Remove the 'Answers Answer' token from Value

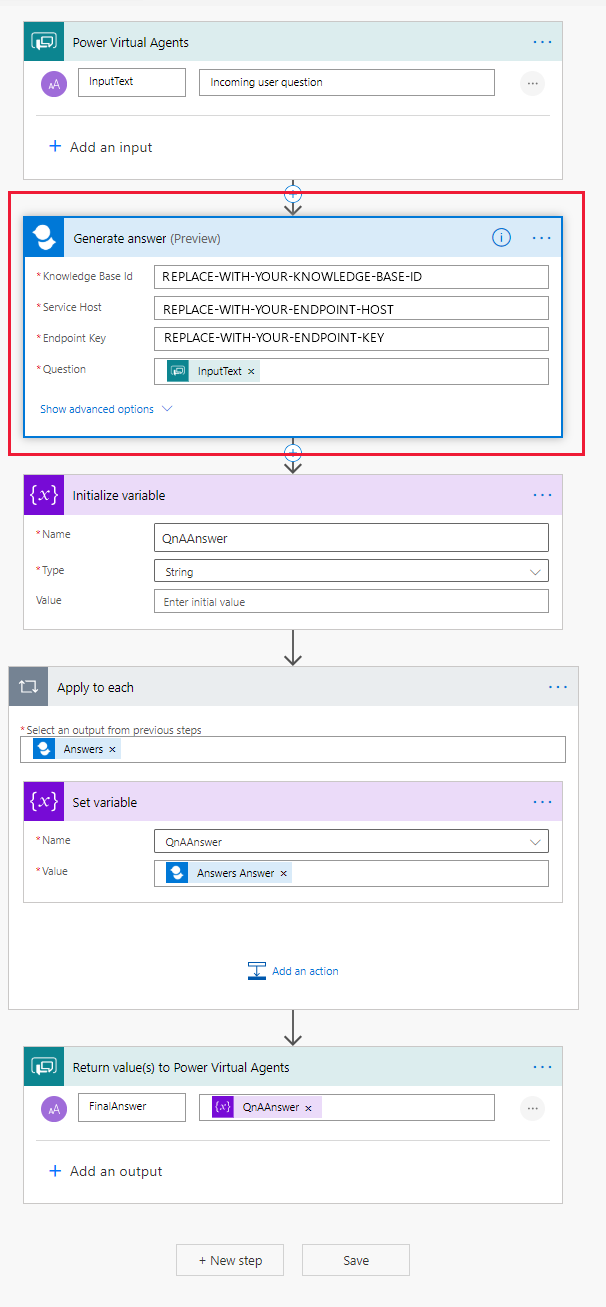point(283,873)
